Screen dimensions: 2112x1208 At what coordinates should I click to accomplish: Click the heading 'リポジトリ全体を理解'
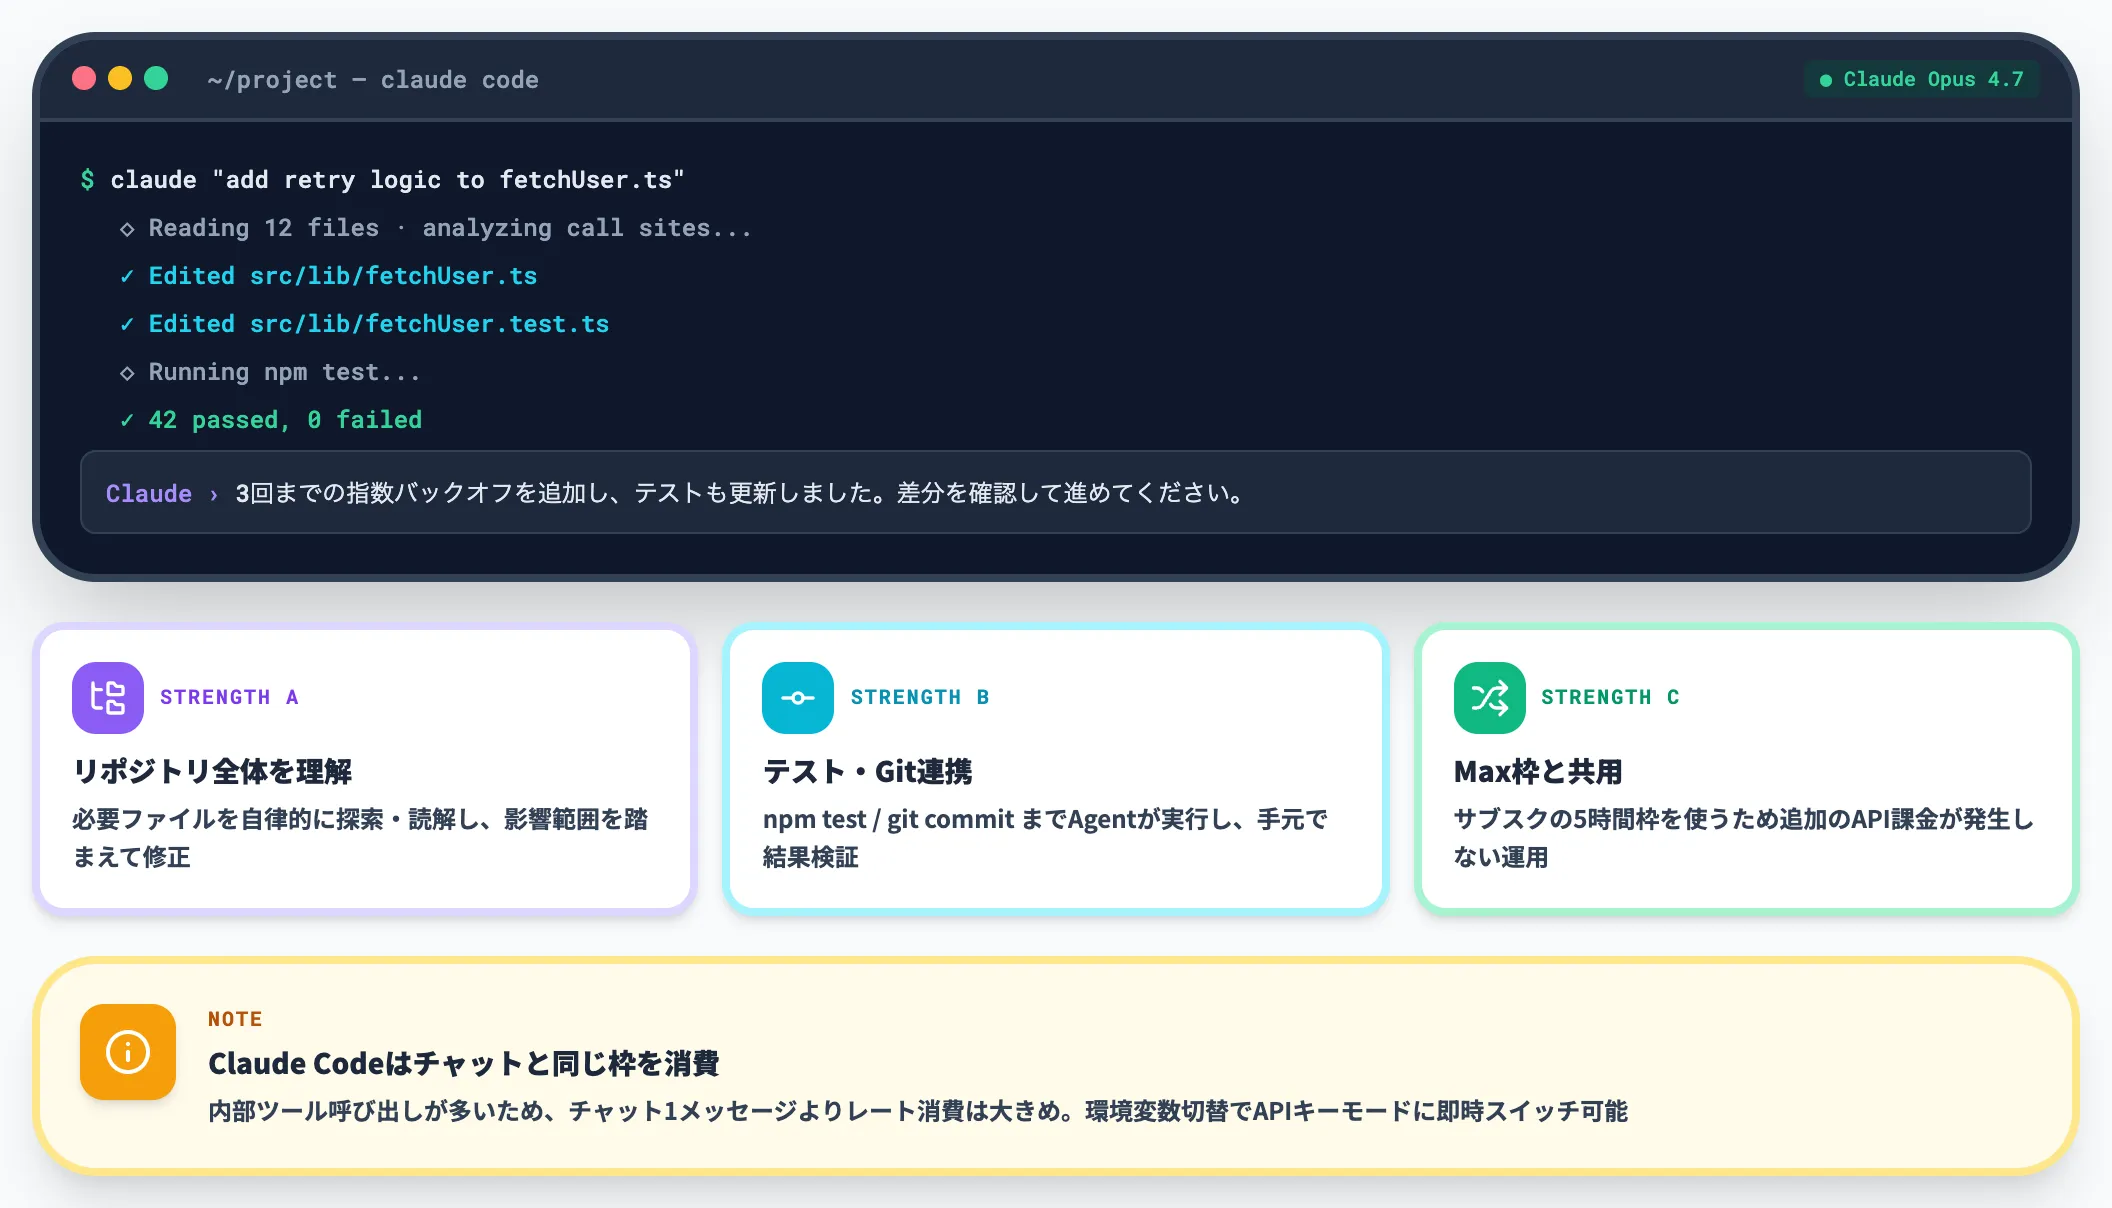point(212,771)
